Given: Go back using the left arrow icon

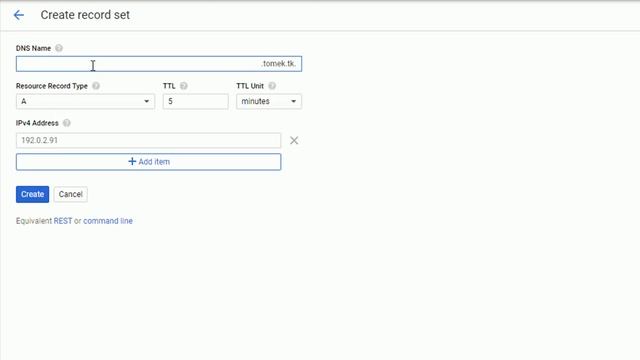Looking at the screenshot, I should click(19, 16).
